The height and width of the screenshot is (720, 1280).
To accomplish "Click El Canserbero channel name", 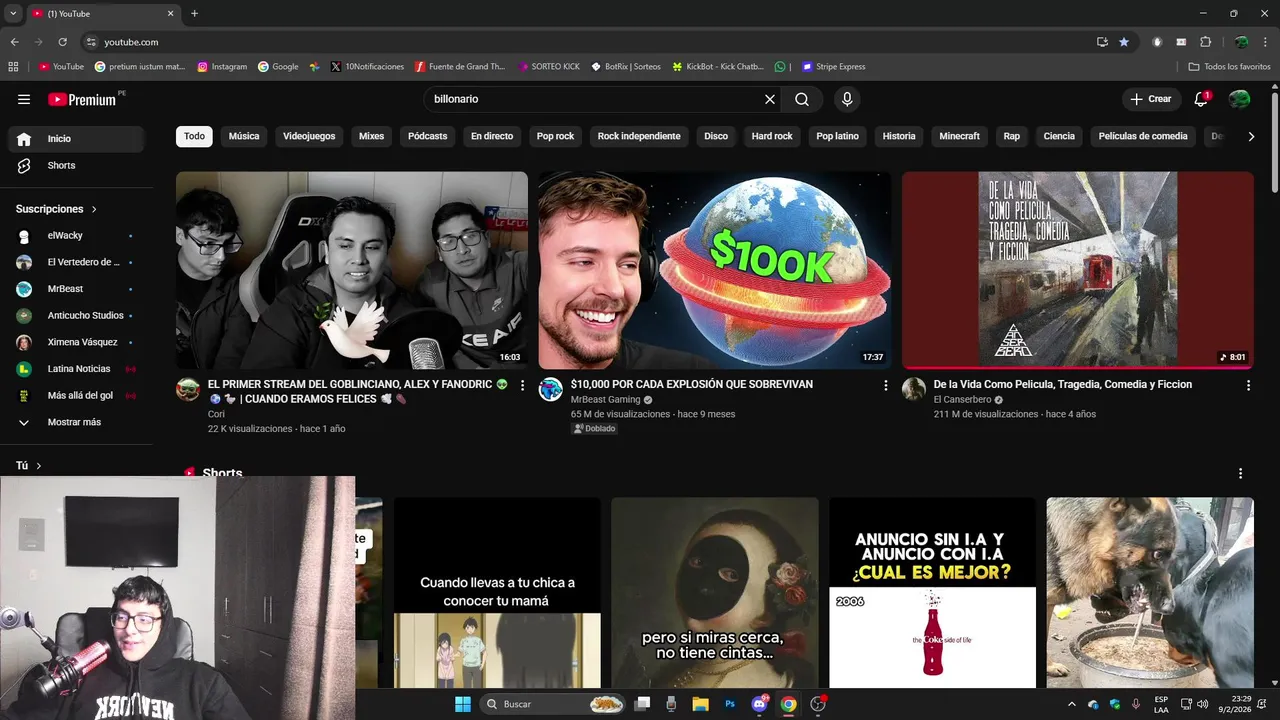I will (962, 400).
